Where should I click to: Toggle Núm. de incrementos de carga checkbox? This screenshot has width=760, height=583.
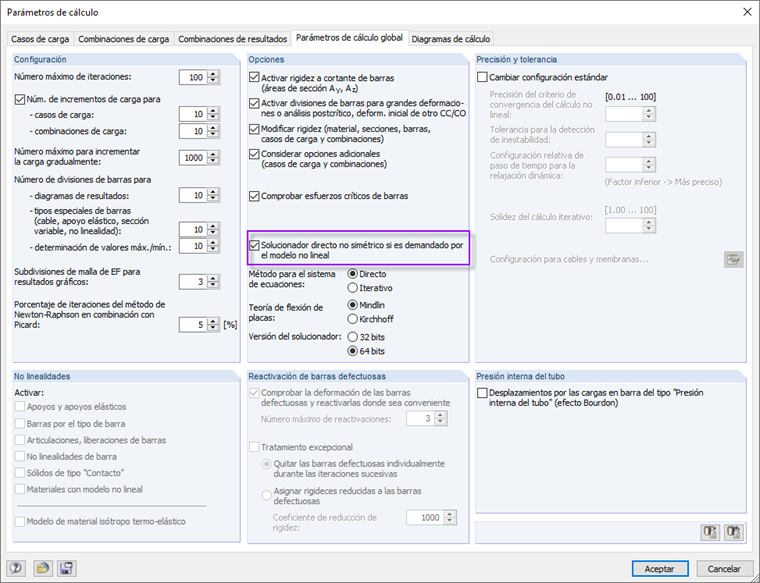click(19, 99)
